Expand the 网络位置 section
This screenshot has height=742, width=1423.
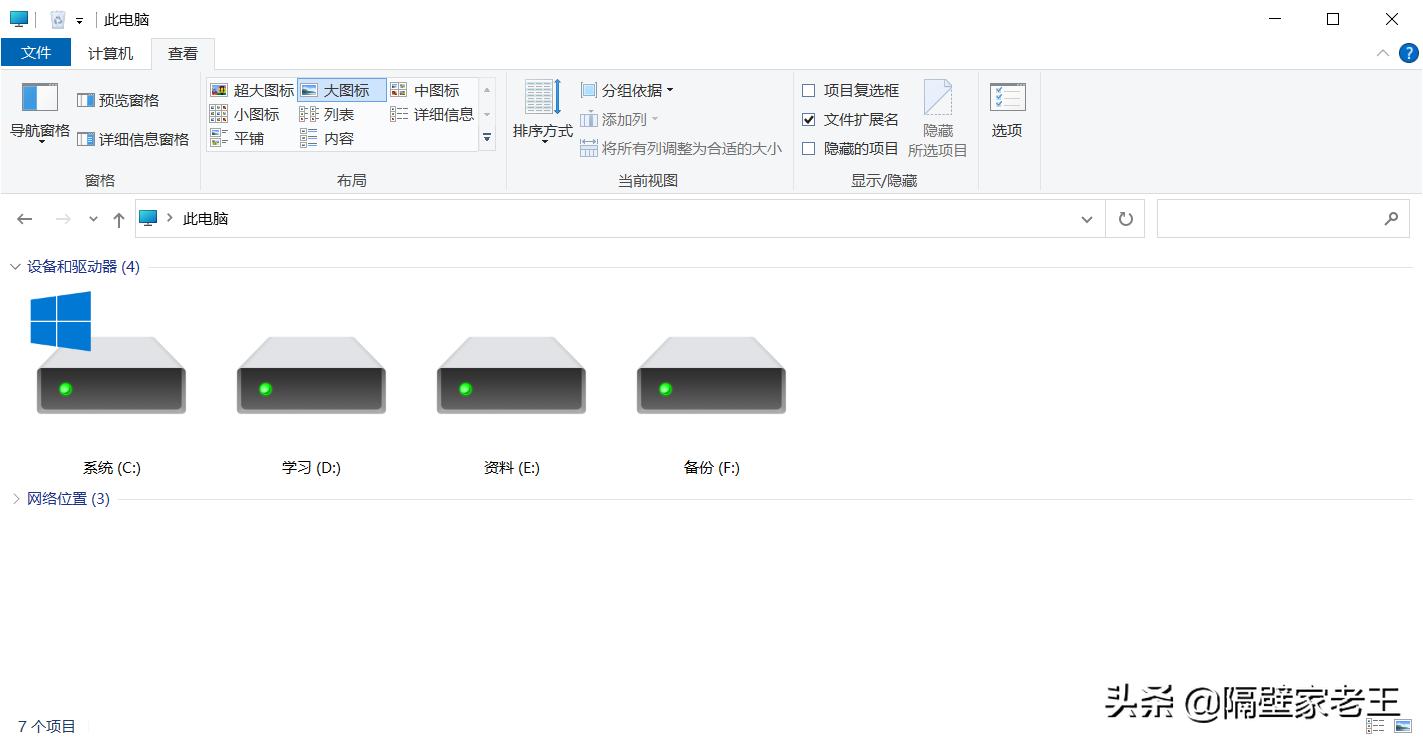click(x=16, y=498)
